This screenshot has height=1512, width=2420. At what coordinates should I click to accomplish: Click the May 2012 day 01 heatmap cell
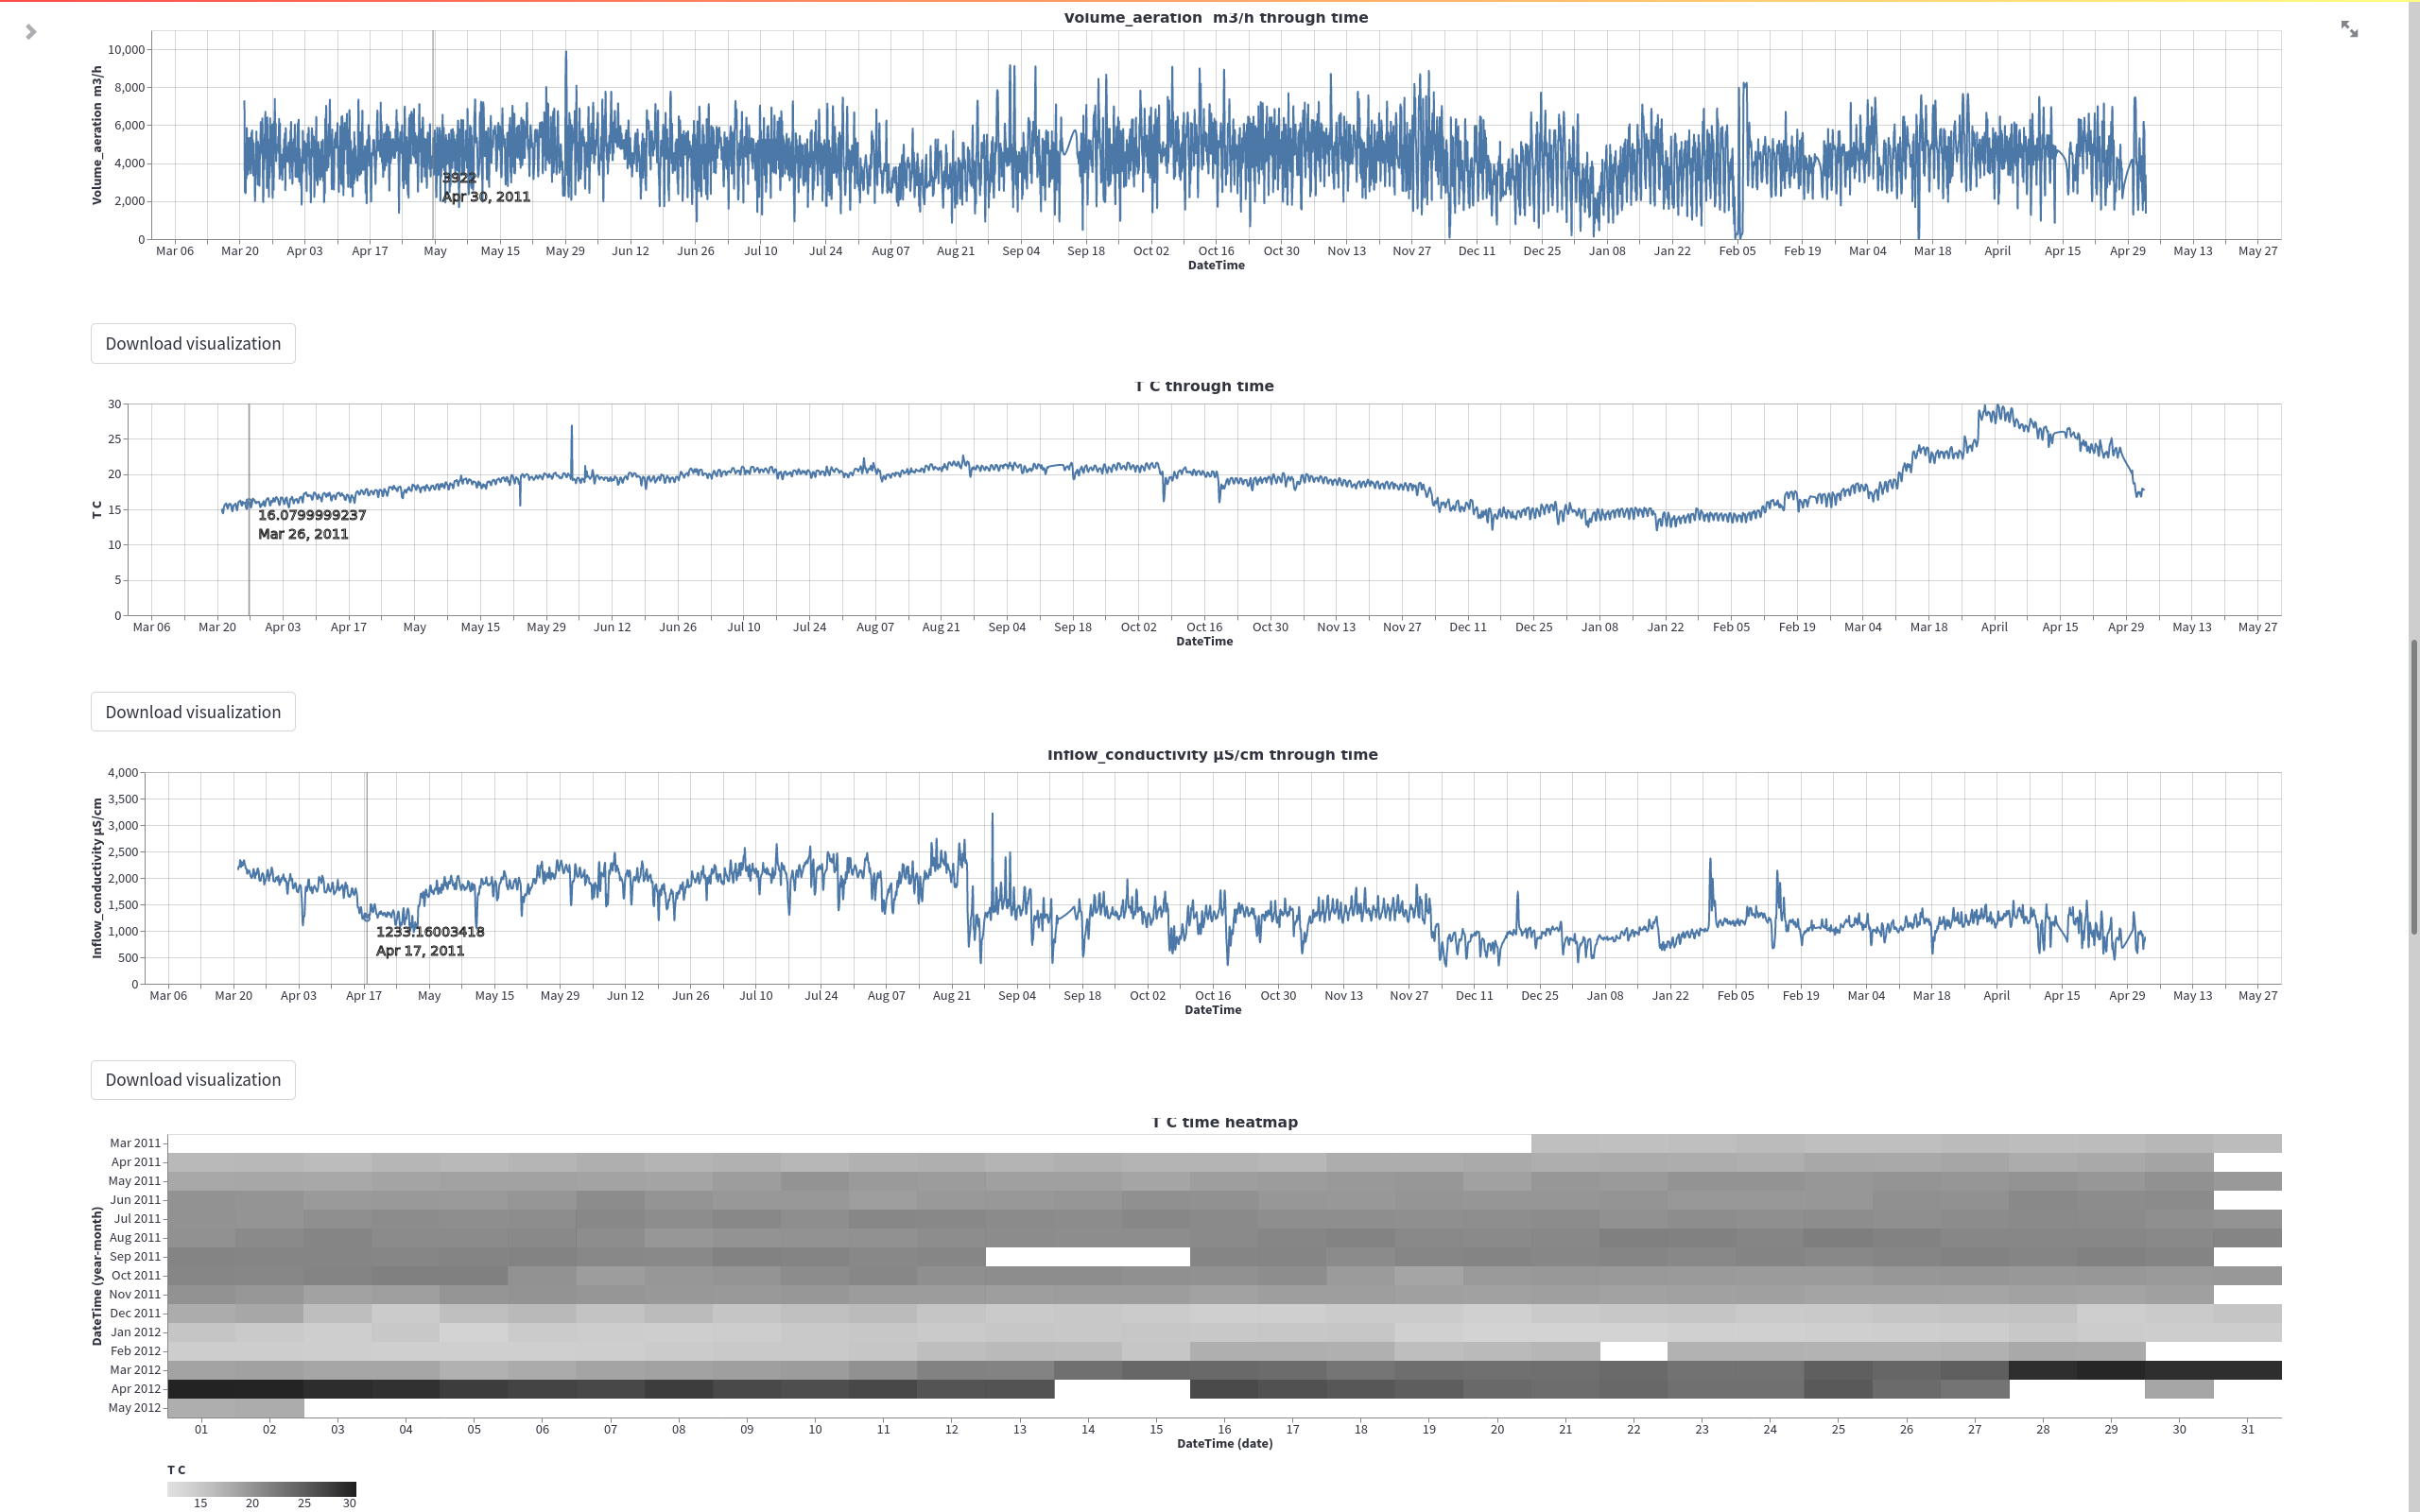pos(202,1408)
